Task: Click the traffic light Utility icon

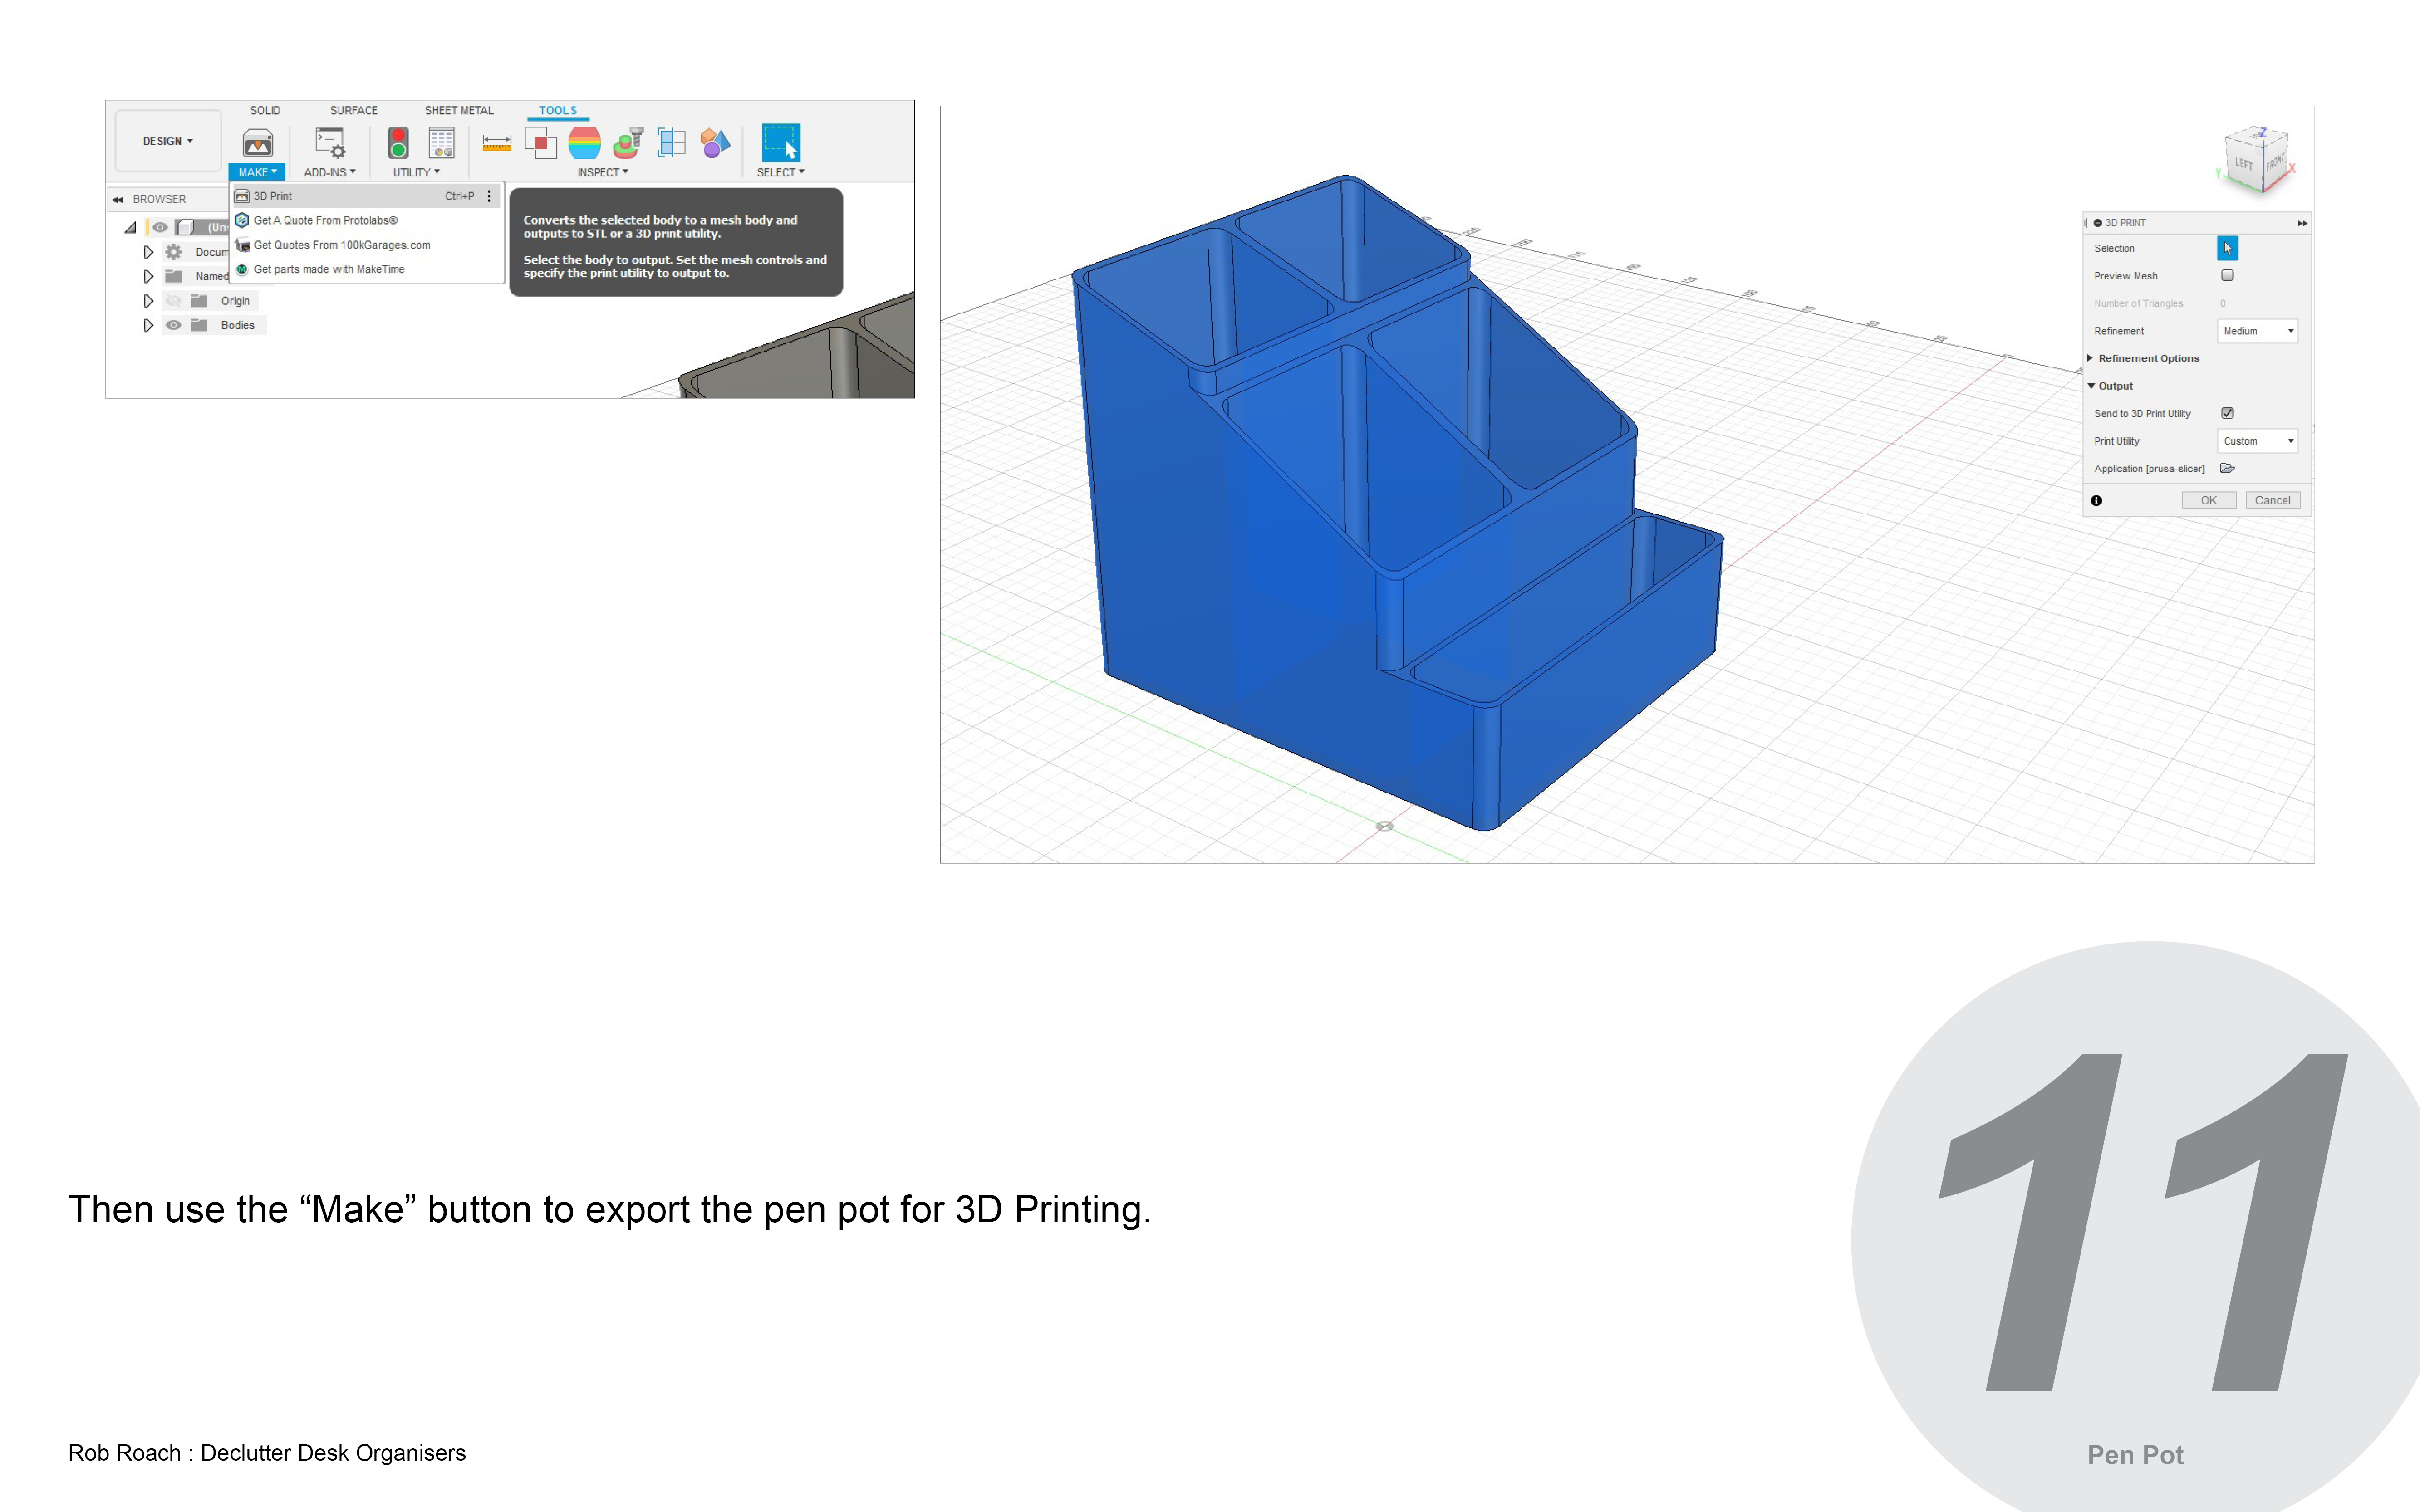Action: click(398, 144)
